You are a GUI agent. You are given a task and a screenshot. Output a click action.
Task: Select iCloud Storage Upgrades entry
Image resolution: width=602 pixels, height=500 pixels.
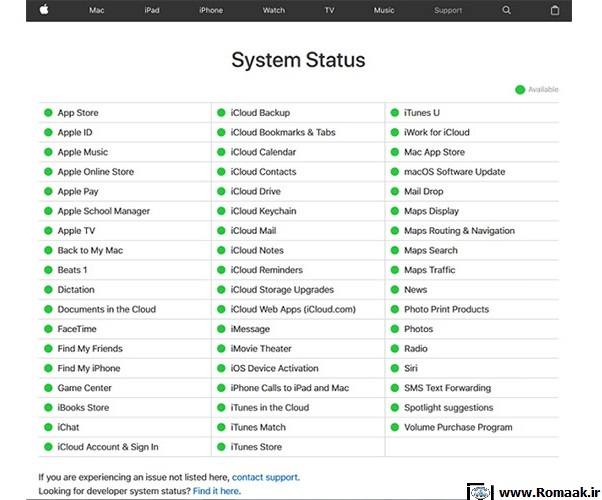click(282, 290)
